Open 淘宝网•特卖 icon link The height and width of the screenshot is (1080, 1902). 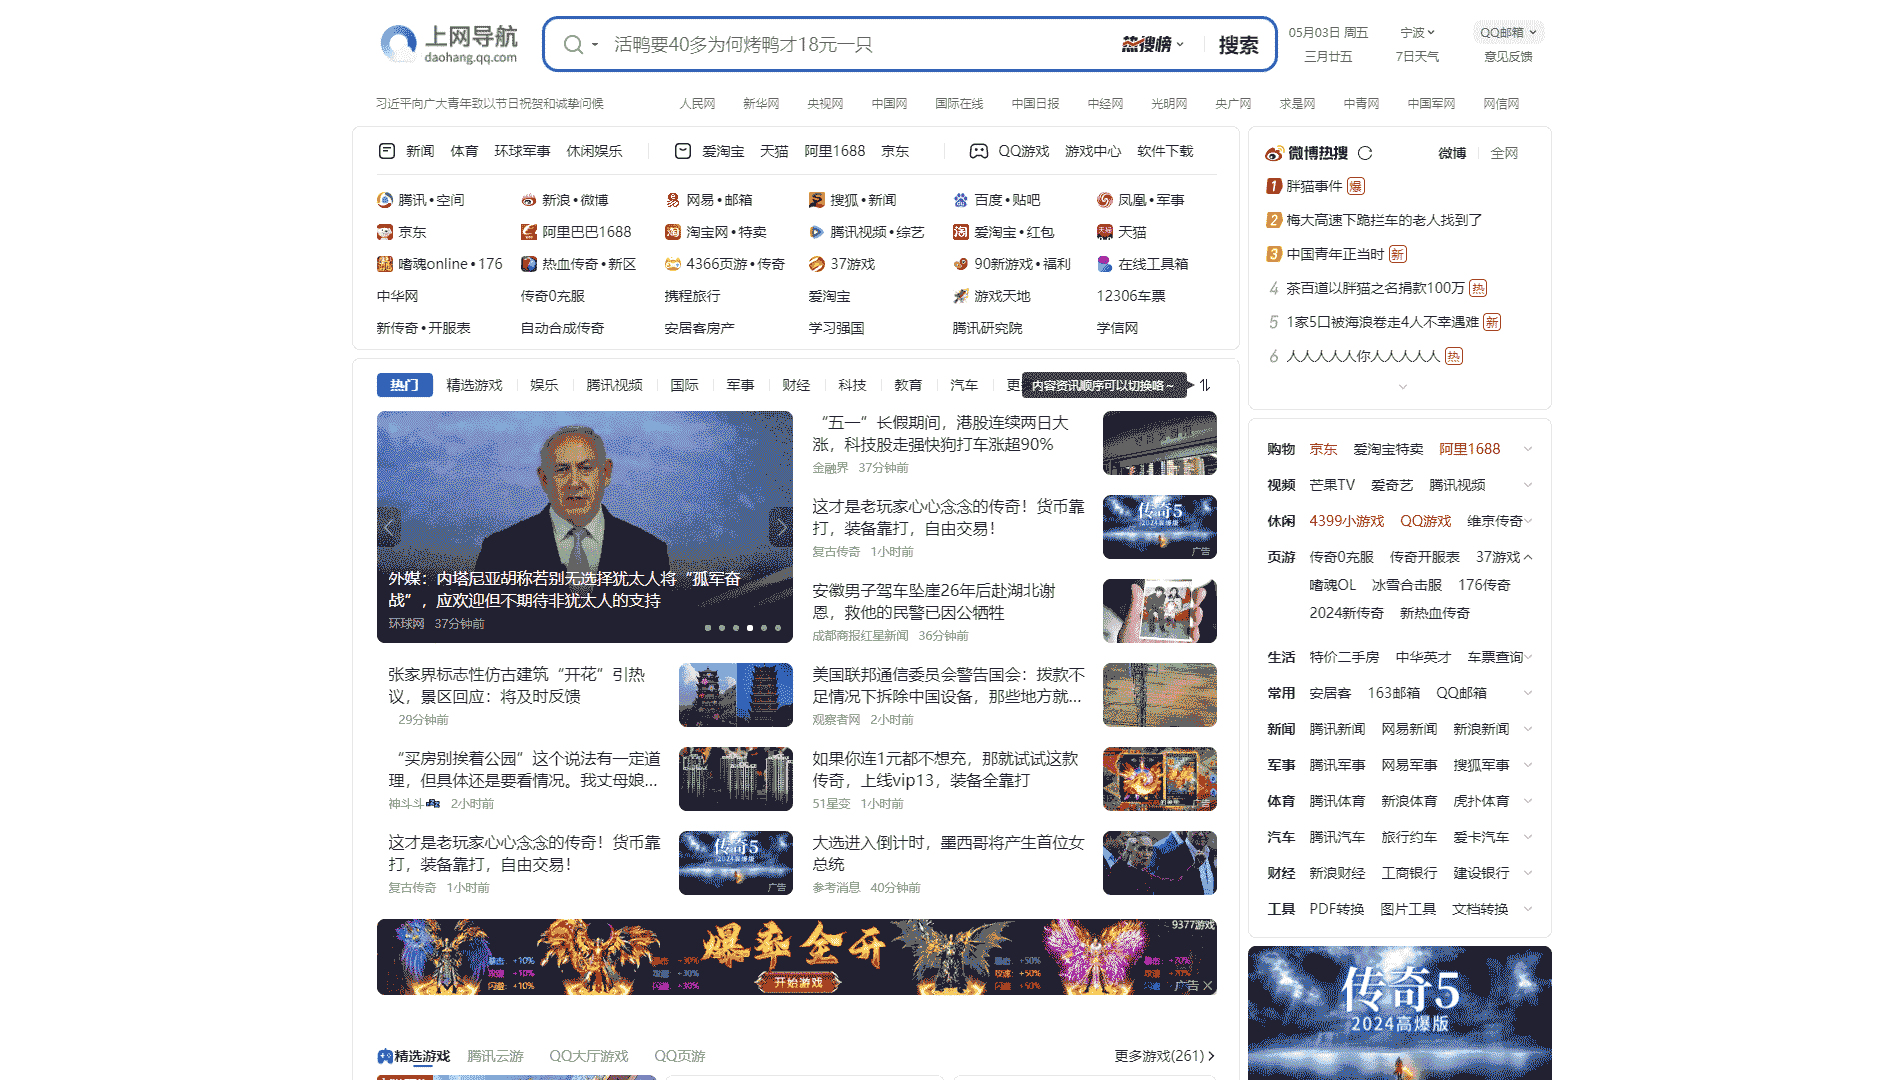tap(673, 232)
